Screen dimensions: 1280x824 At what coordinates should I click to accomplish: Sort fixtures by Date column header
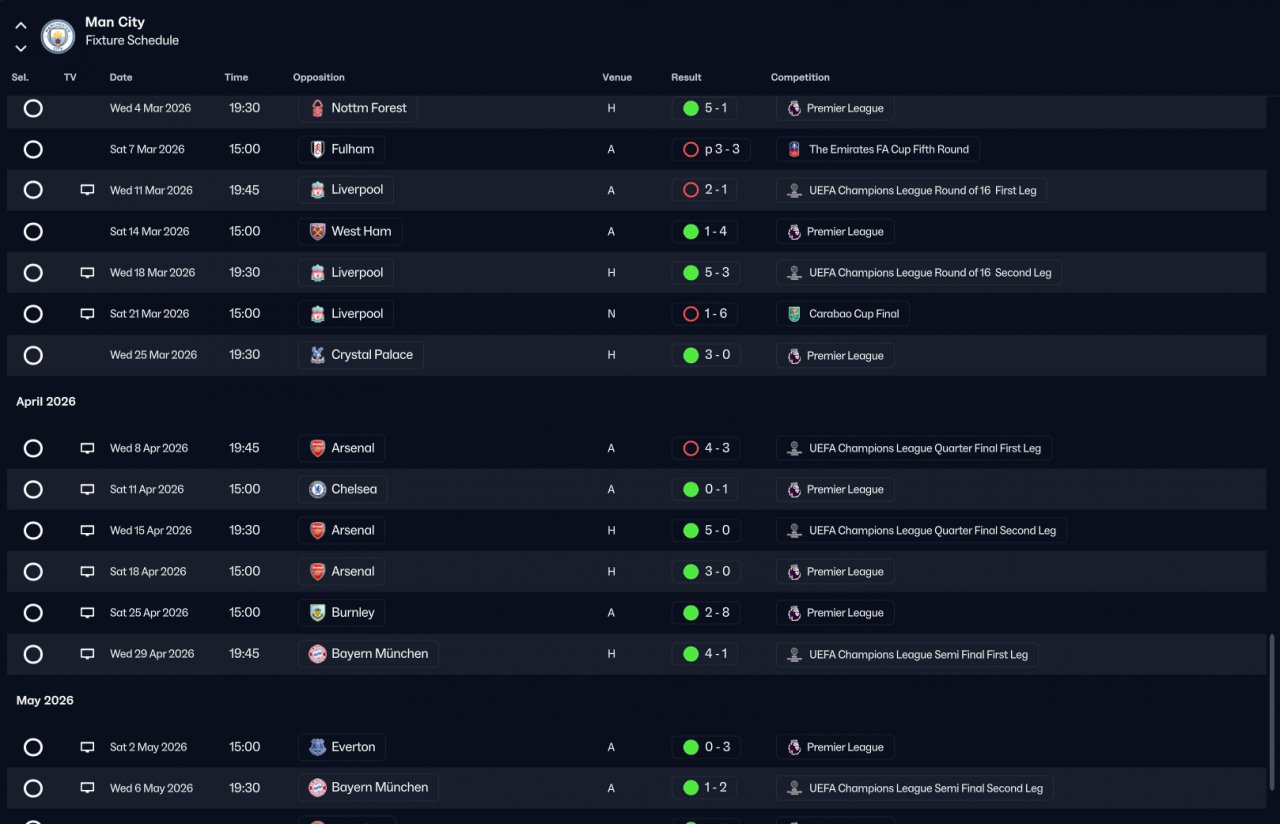[x=121, y=77]
